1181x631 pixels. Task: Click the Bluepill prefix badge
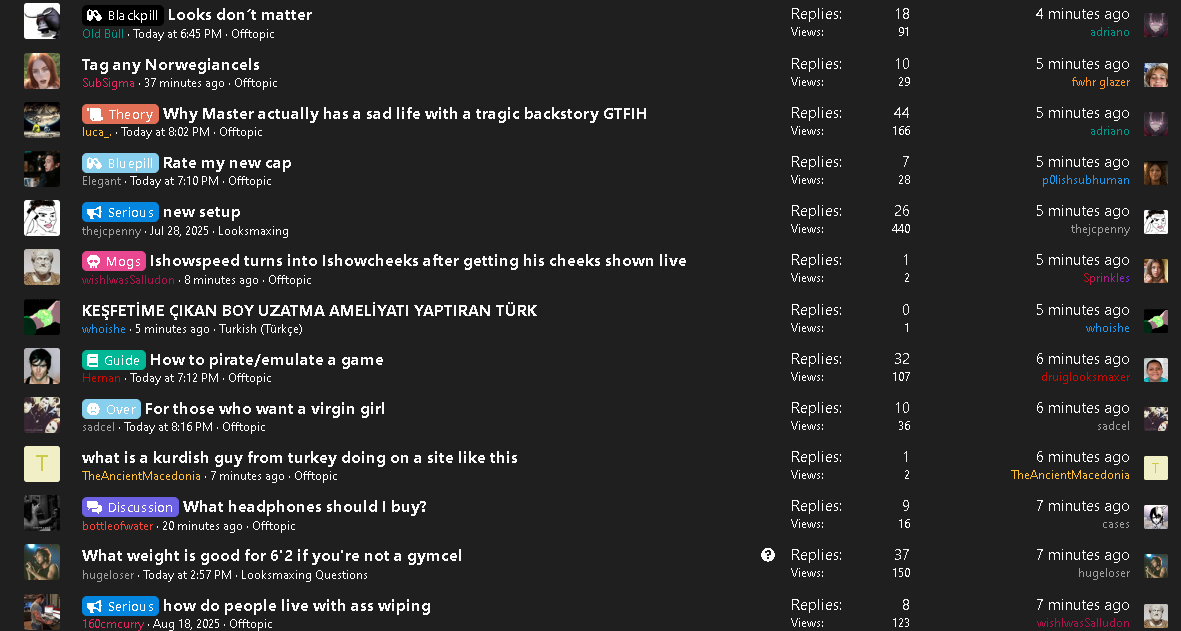coord(121,163)
